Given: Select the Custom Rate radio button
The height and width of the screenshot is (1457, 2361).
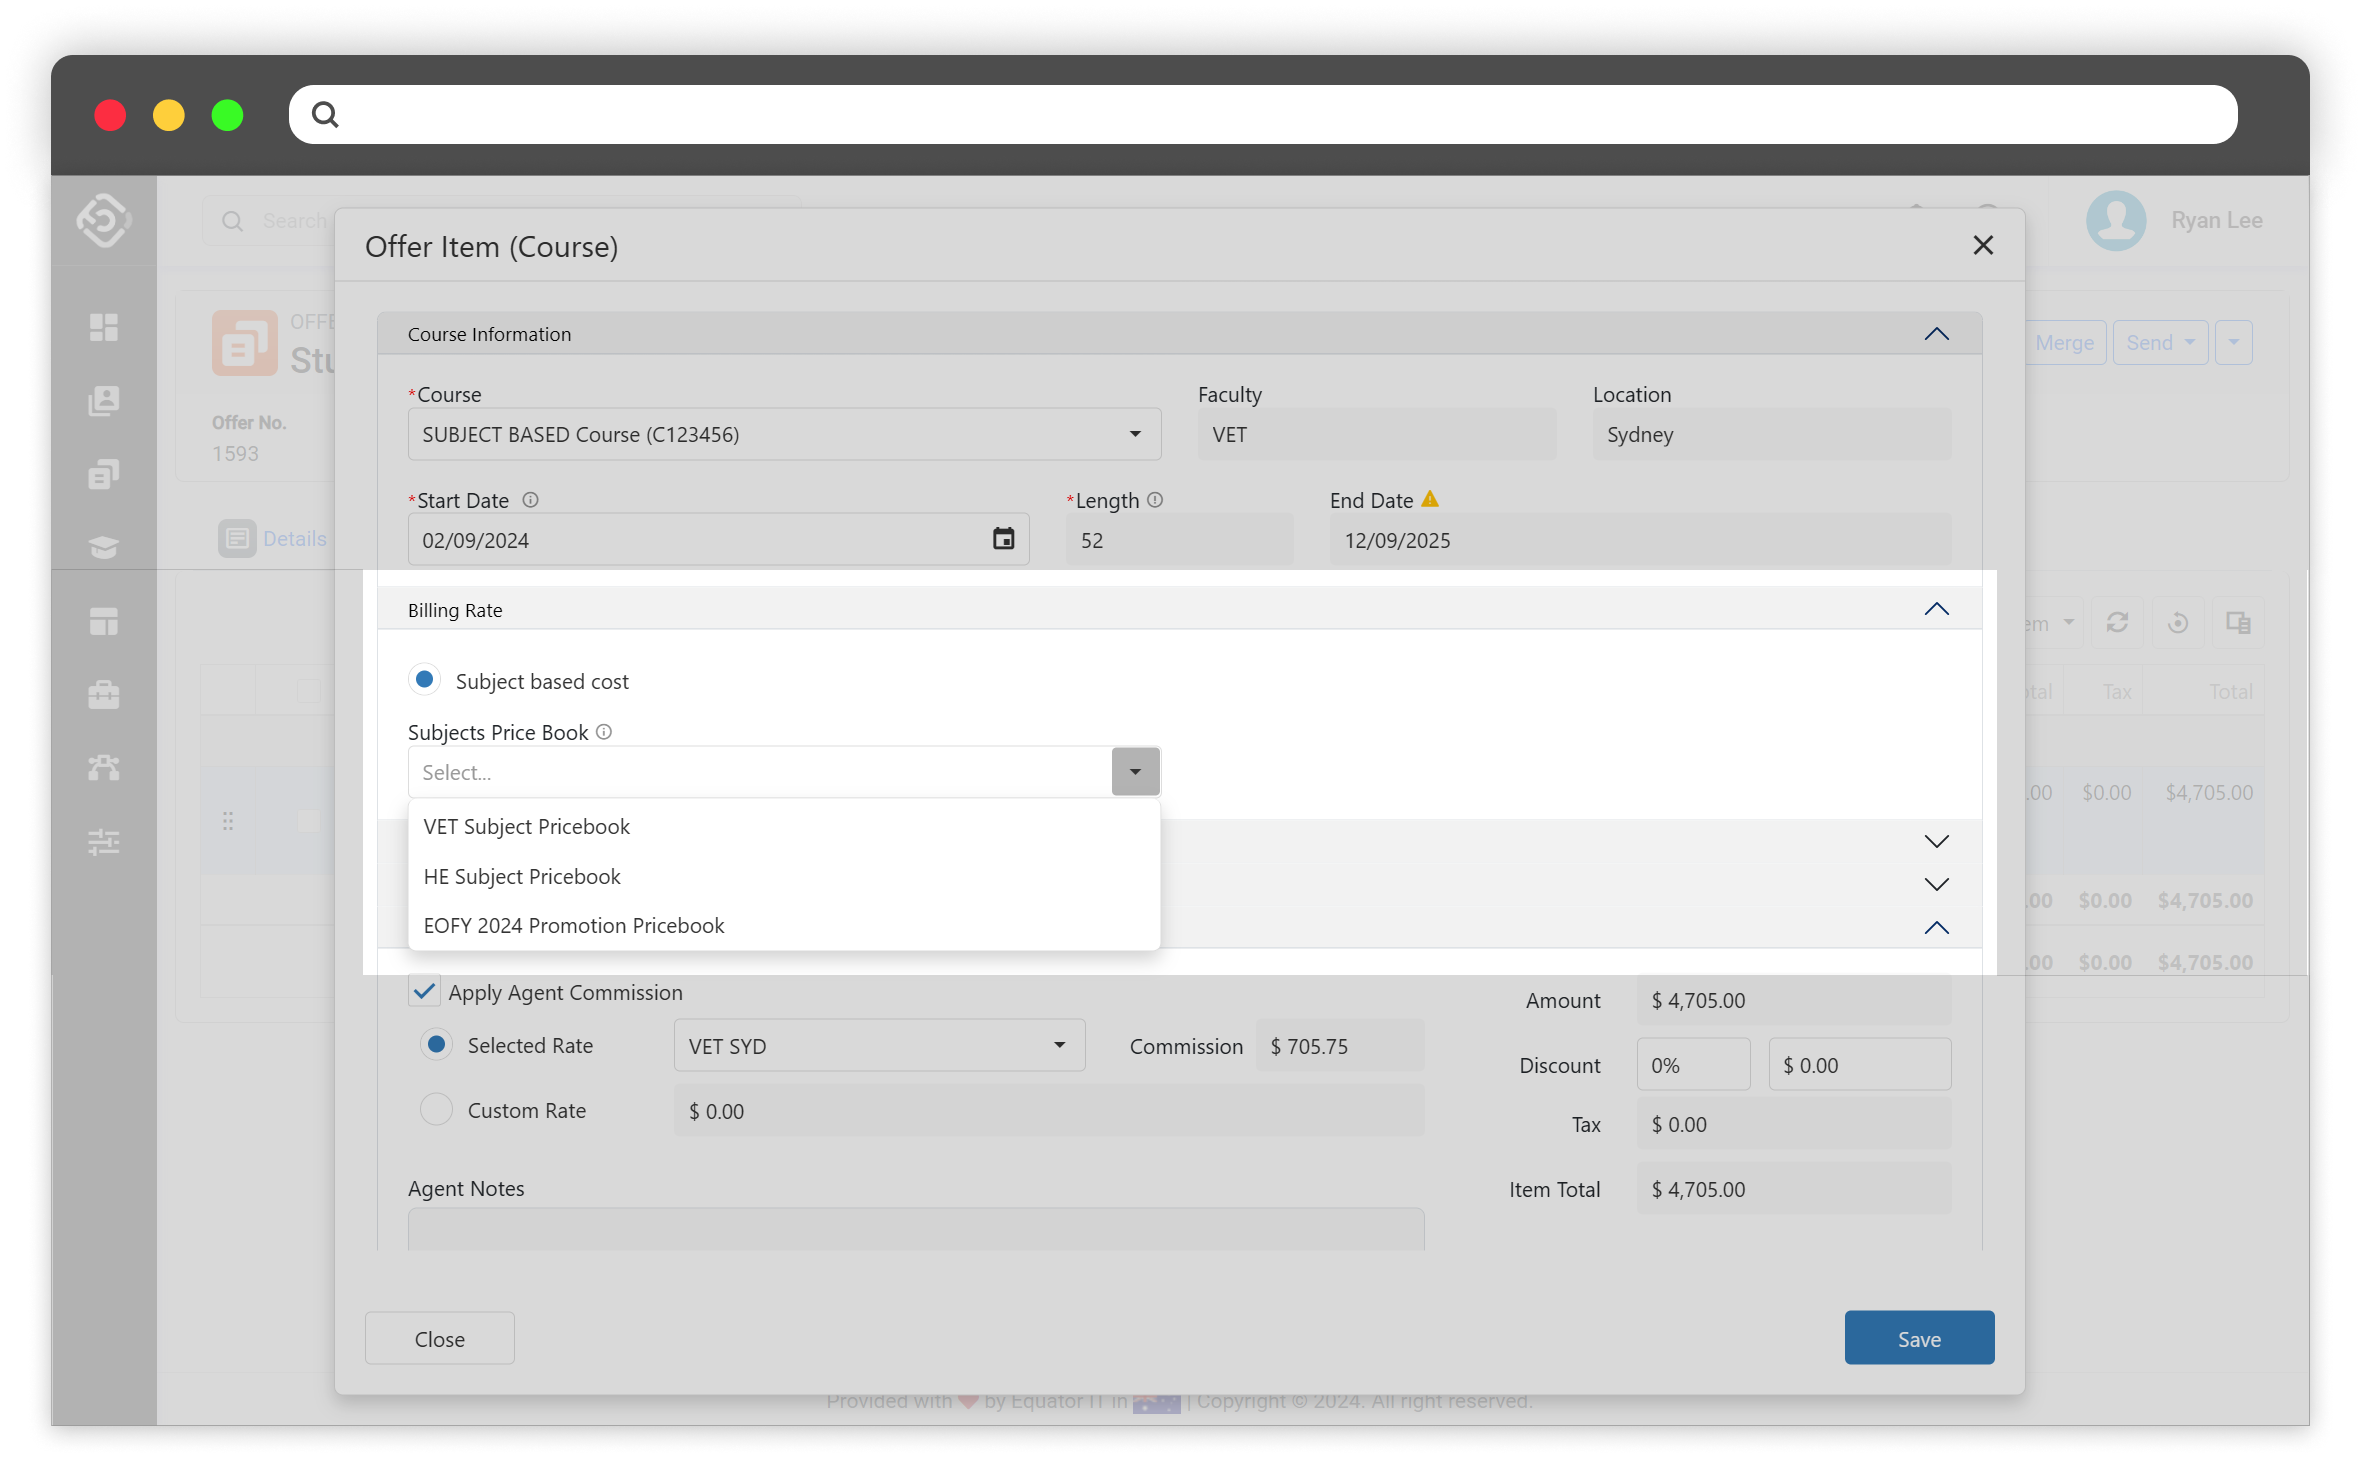Looking at the screenshot, I should (436, 1110).
